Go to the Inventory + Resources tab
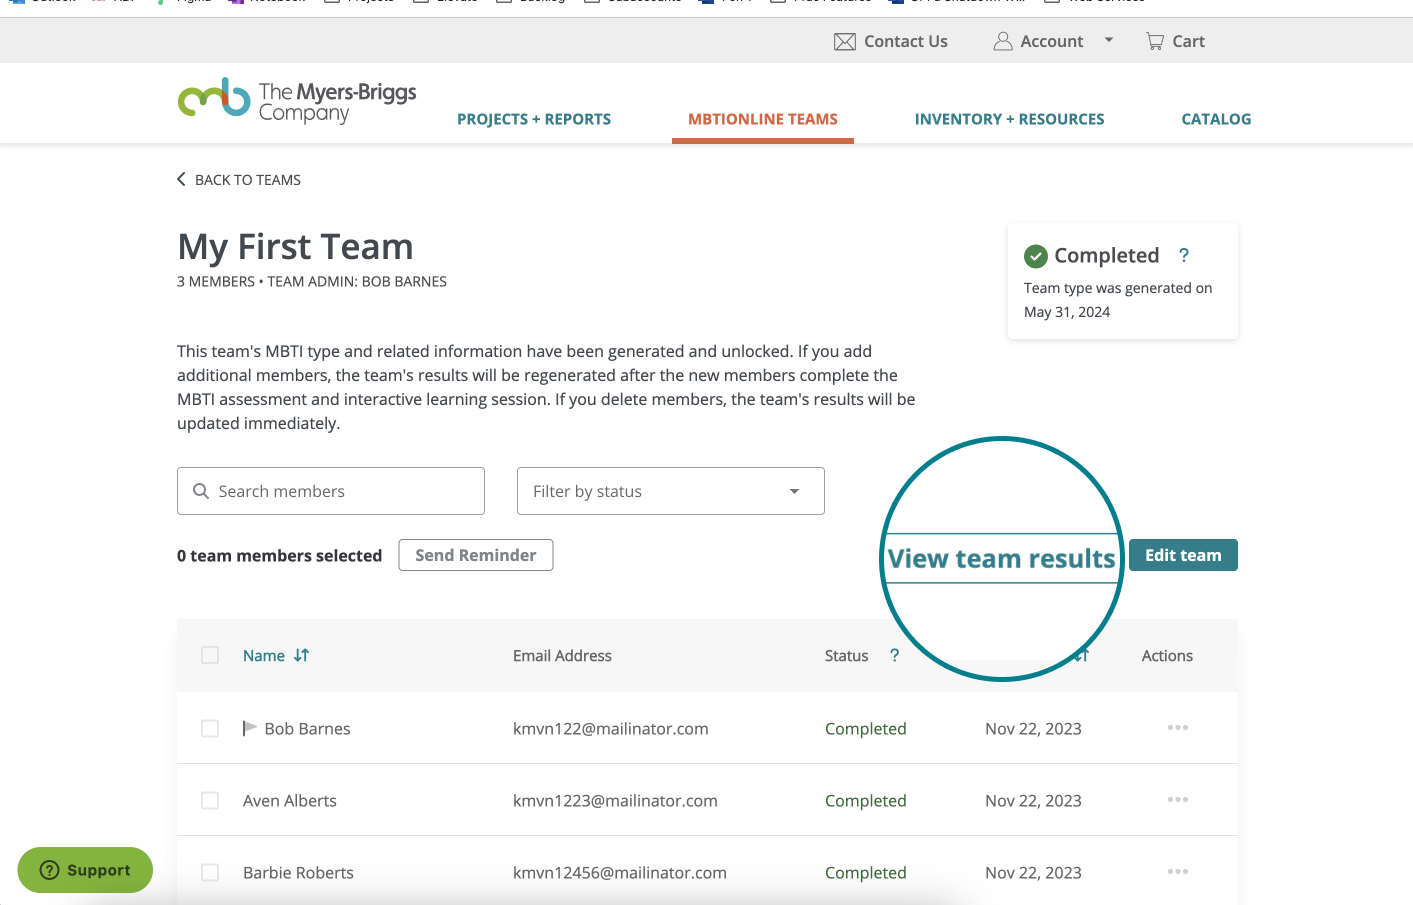Viewport: 1413px width, 905px height. [1010, 119]
